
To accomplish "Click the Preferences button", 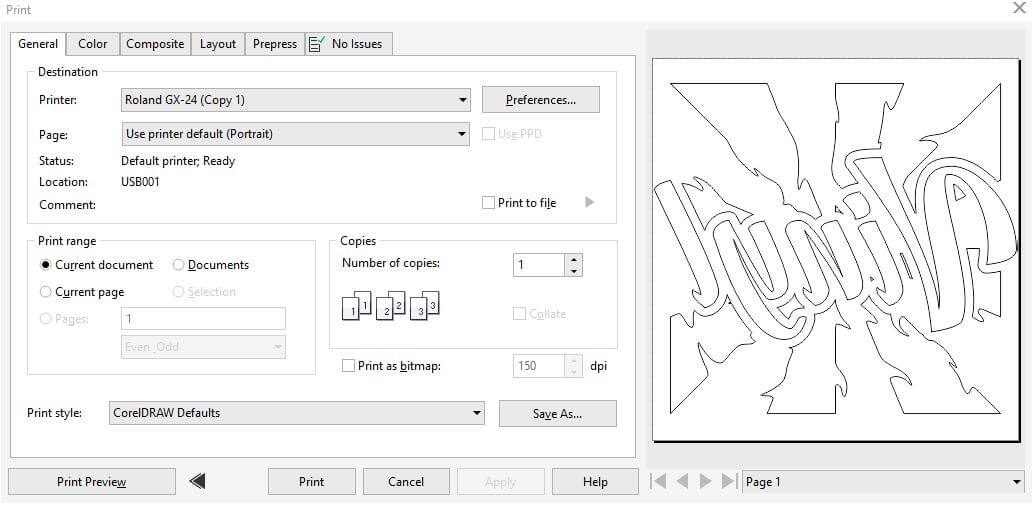I will tap(540, 100).
